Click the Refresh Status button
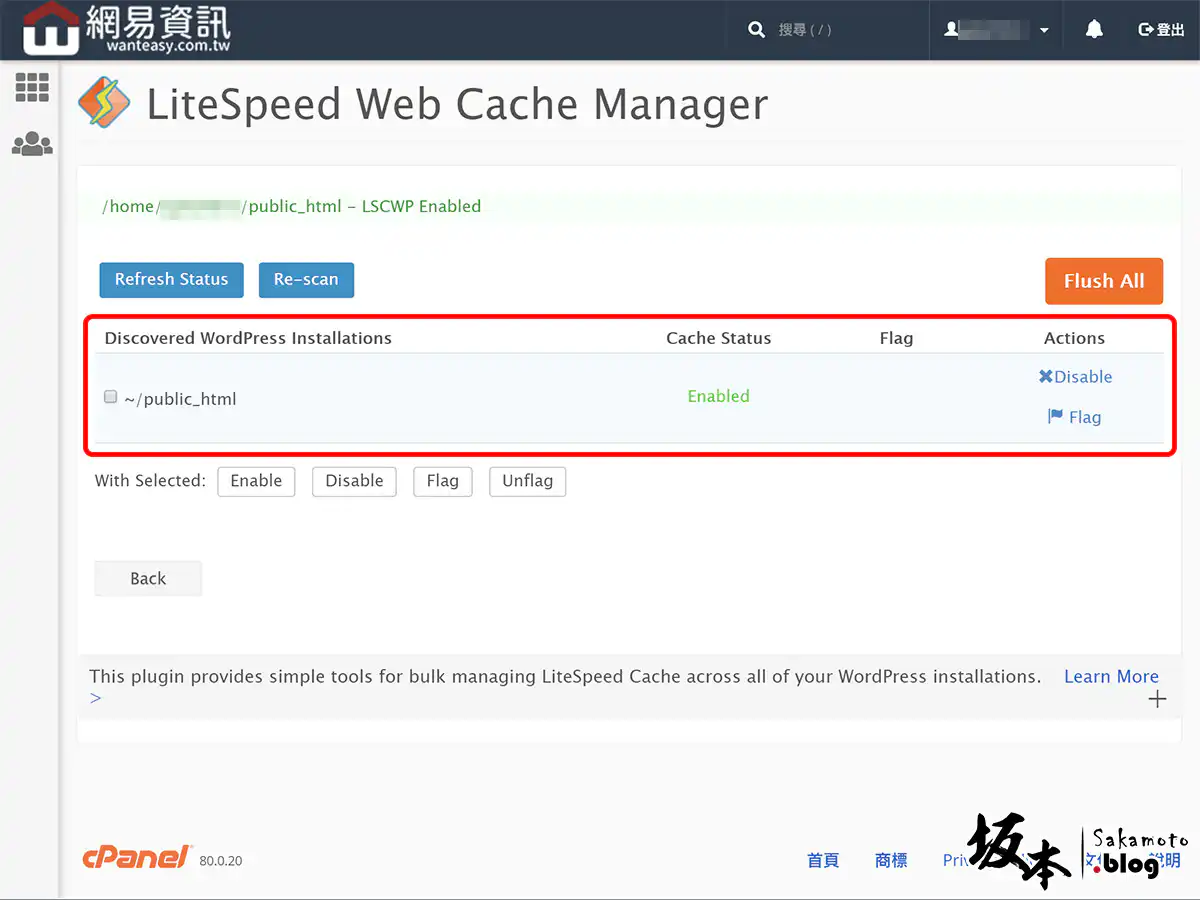The width and height of the screenshot is (1200, 900). coord(171,280)
